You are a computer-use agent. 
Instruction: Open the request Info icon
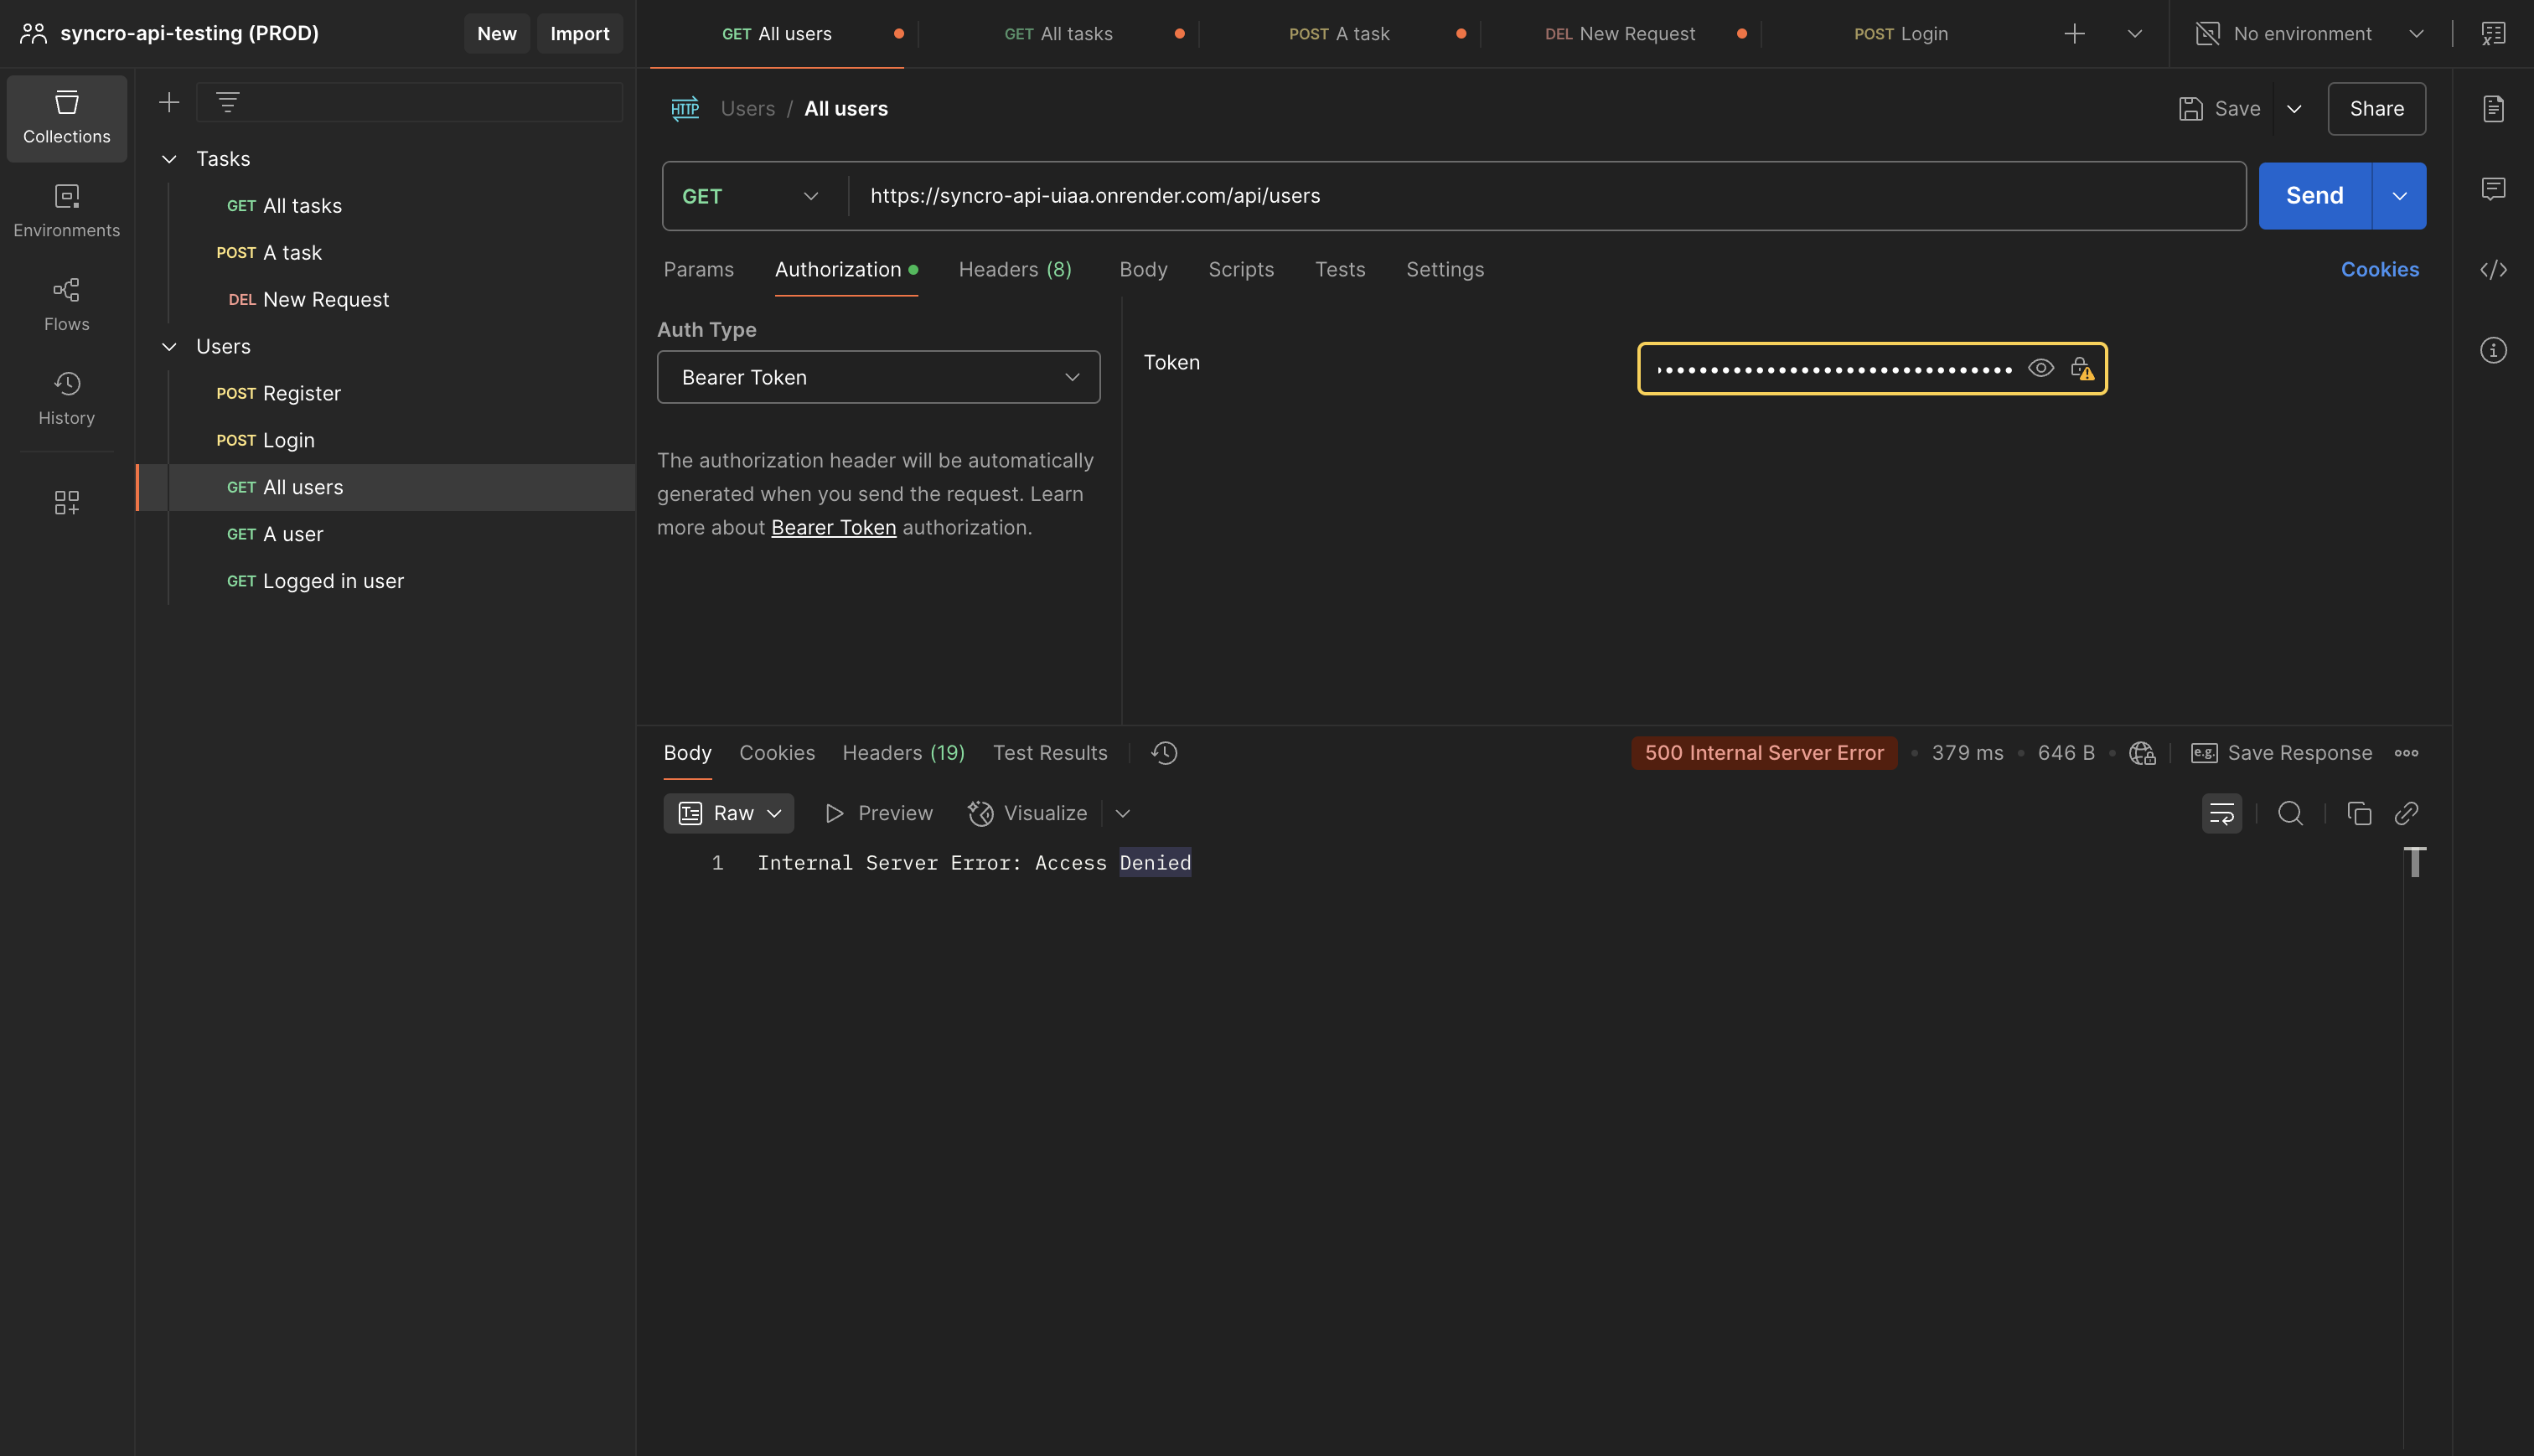click(x=2494, y=350)
